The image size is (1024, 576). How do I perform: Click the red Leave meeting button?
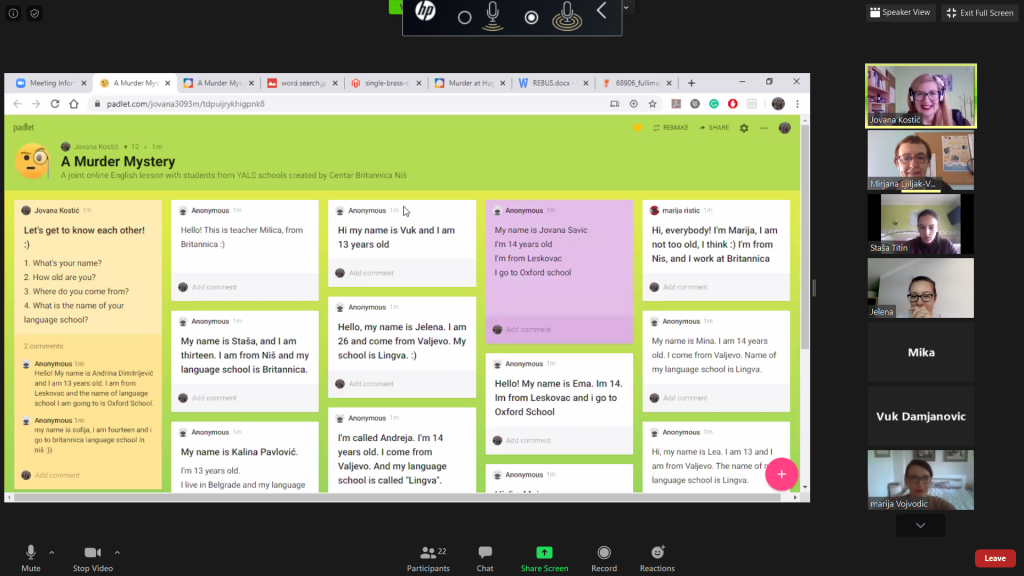point(994,558)
